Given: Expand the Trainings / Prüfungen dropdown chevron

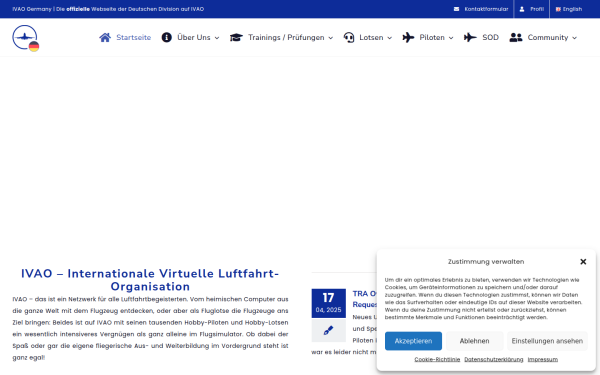Looking at the screenshot, I should 331,38.
